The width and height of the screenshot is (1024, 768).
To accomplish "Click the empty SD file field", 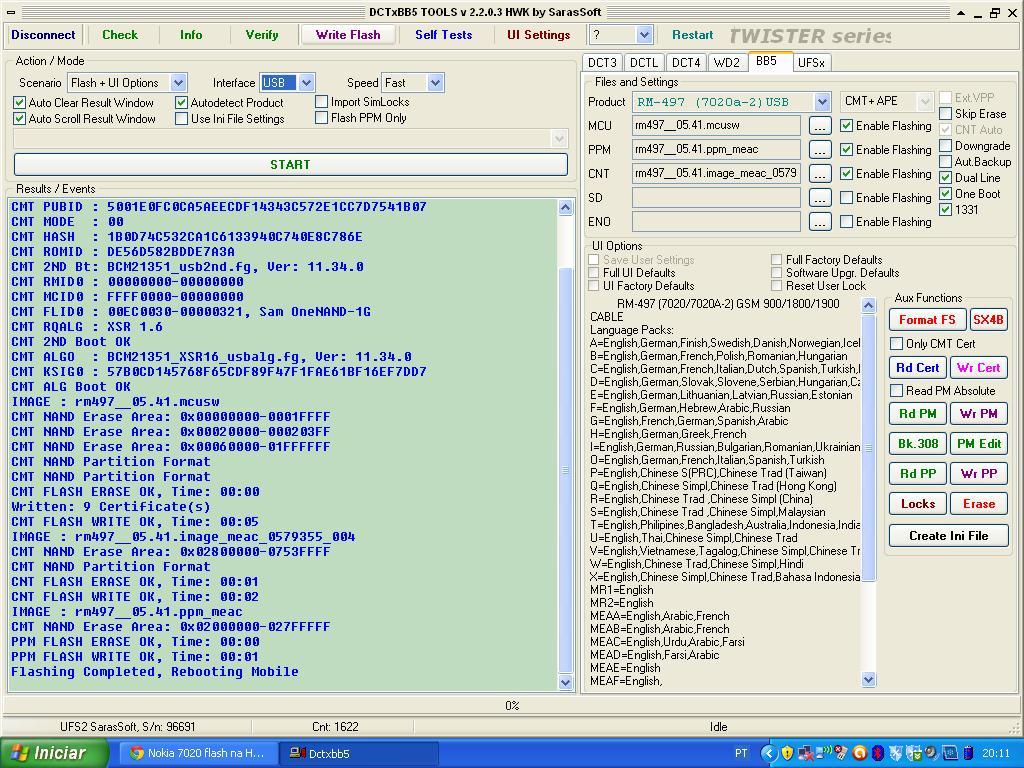I will pos(716,197).
